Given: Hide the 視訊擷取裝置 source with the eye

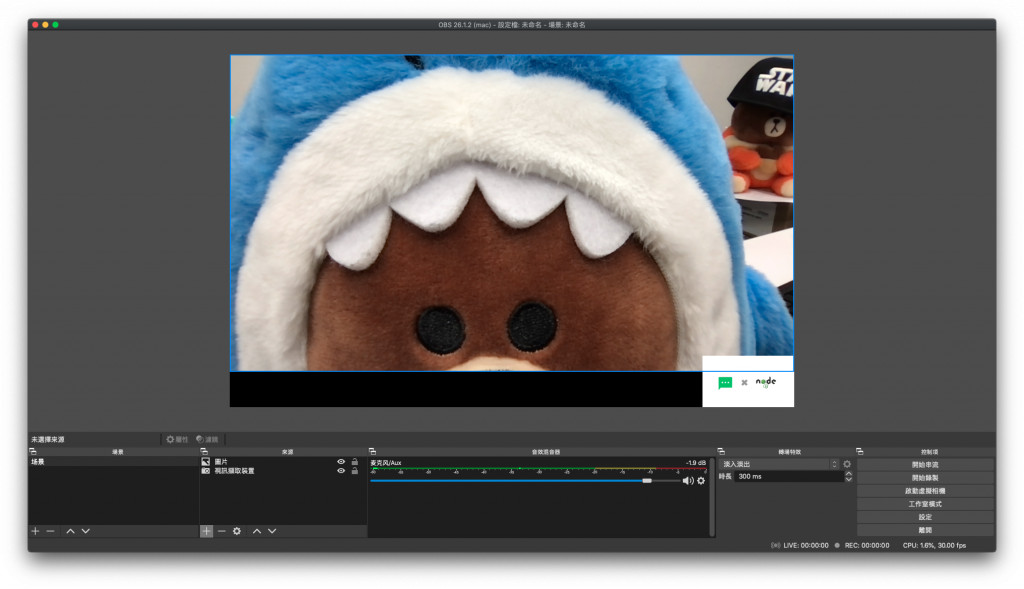Looking at the screenshot, I should tap(341, 471).
